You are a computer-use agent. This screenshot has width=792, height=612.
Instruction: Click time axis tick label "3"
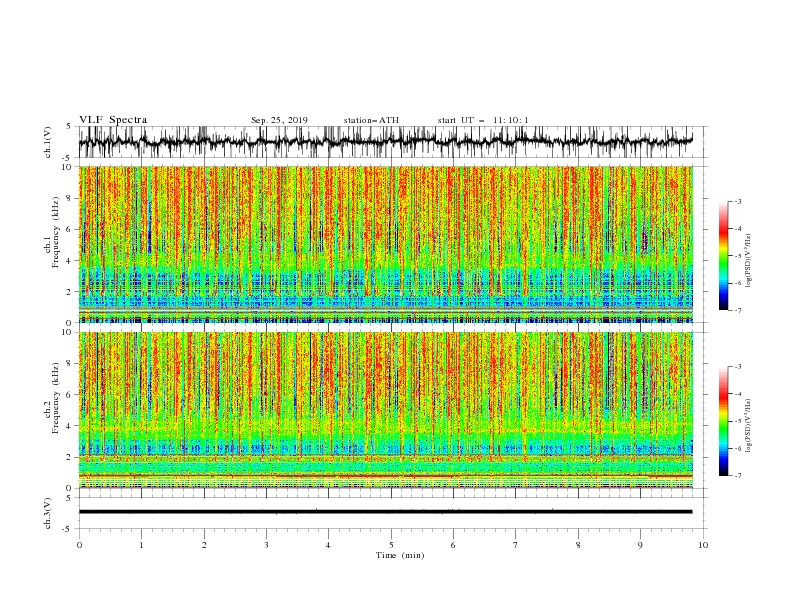tap(266, 545)
